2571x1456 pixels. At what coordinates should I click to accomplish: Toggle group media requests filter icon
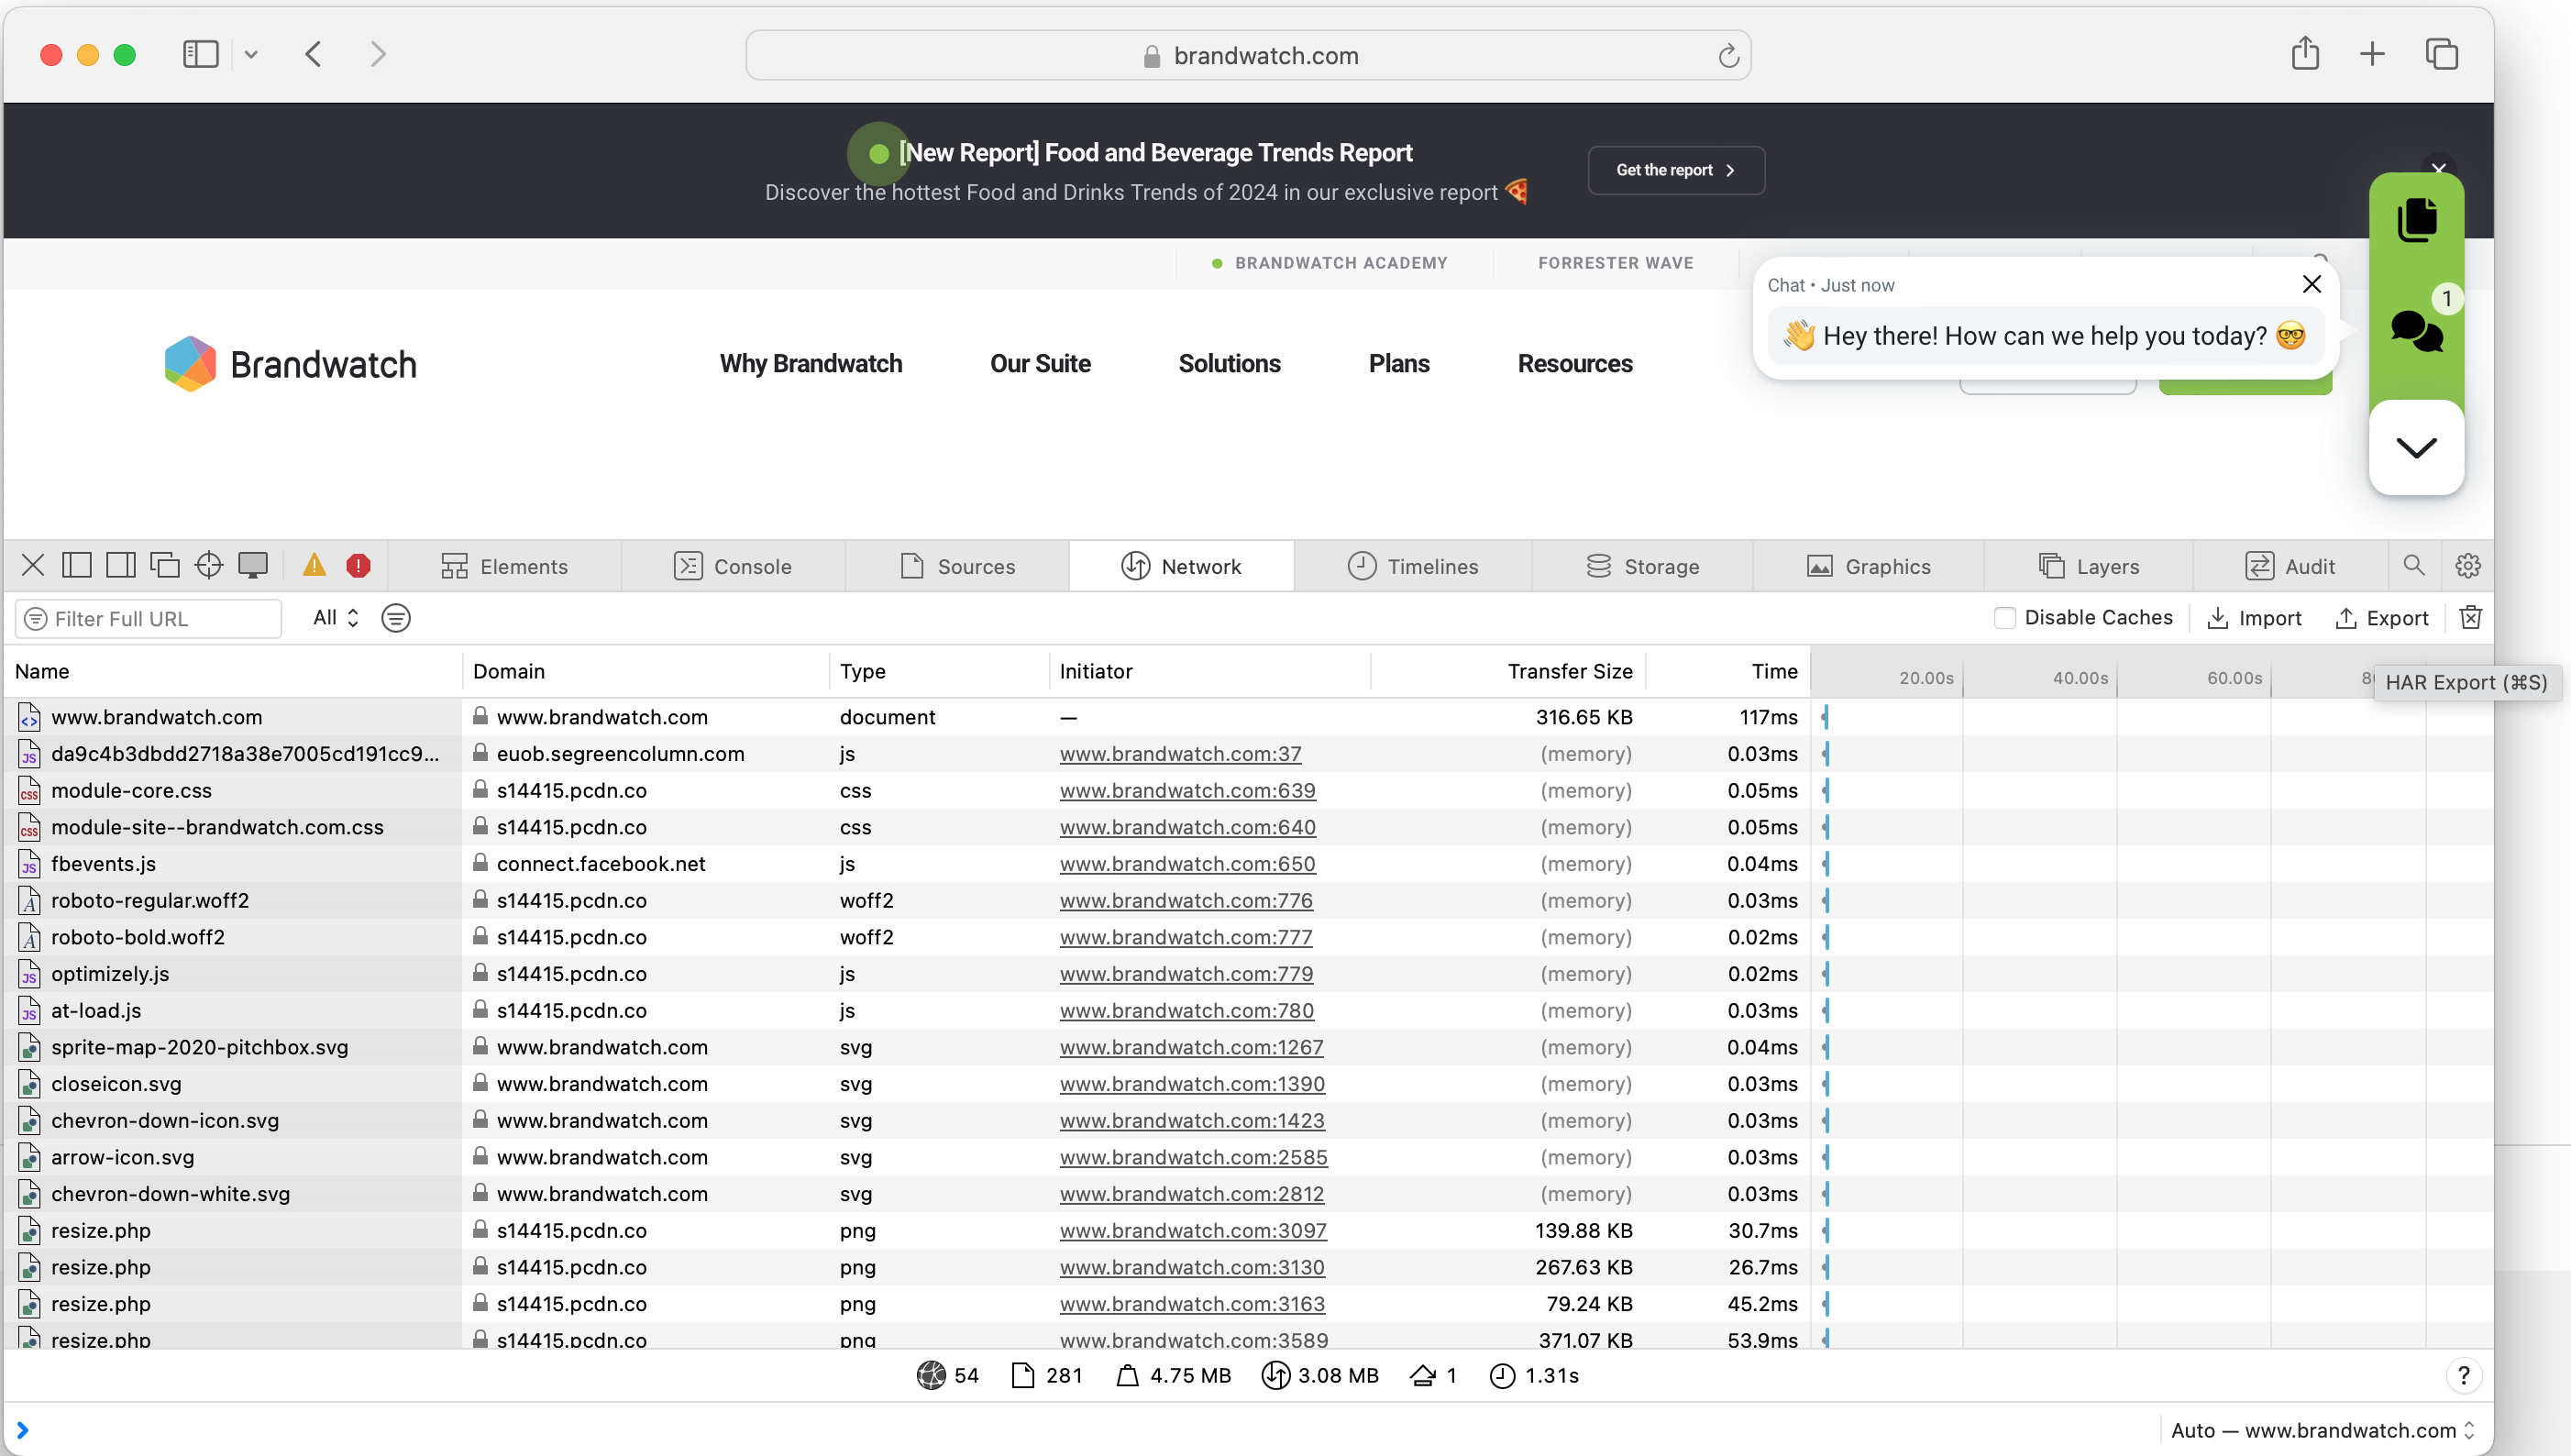[396, 618]
